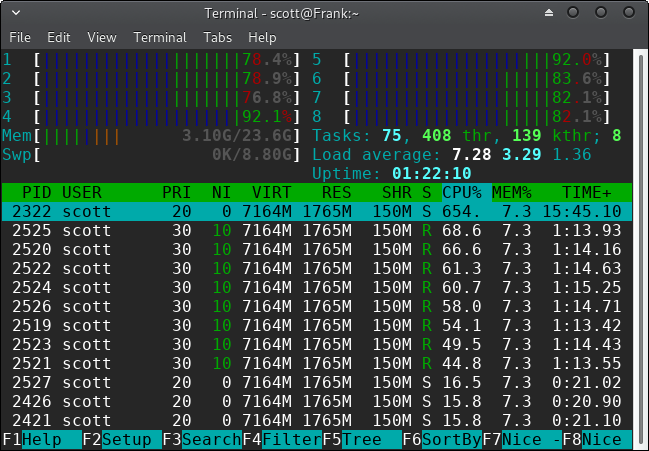Viewport: 649px width, 451px height.
Task: Click the F4 Filter function button
Action: [282, 439]
